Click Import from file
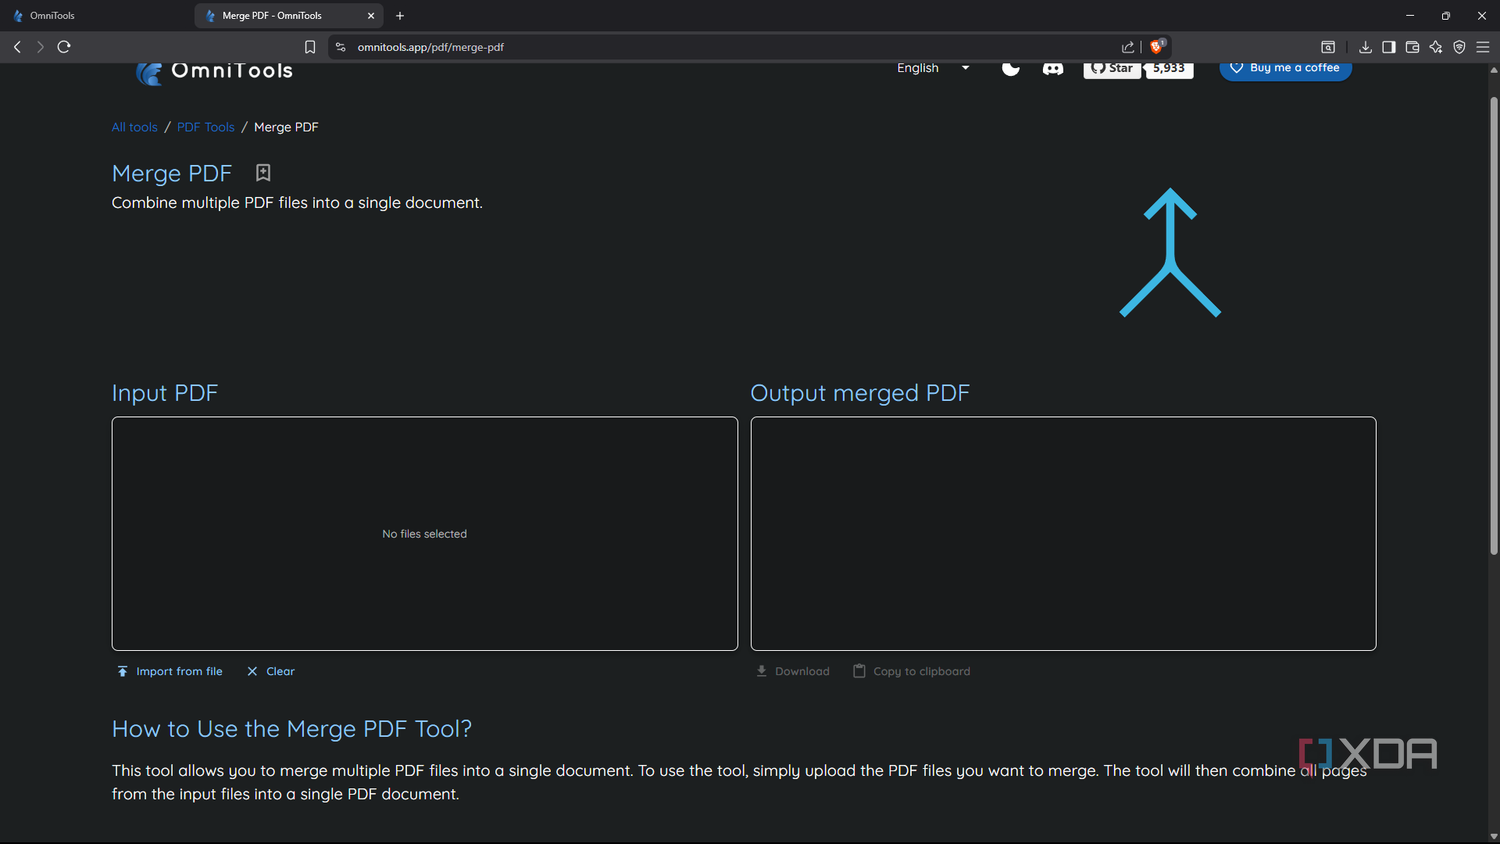Image resolution: width=1500 pixels, height=844 pixels. tap(170, 671)
